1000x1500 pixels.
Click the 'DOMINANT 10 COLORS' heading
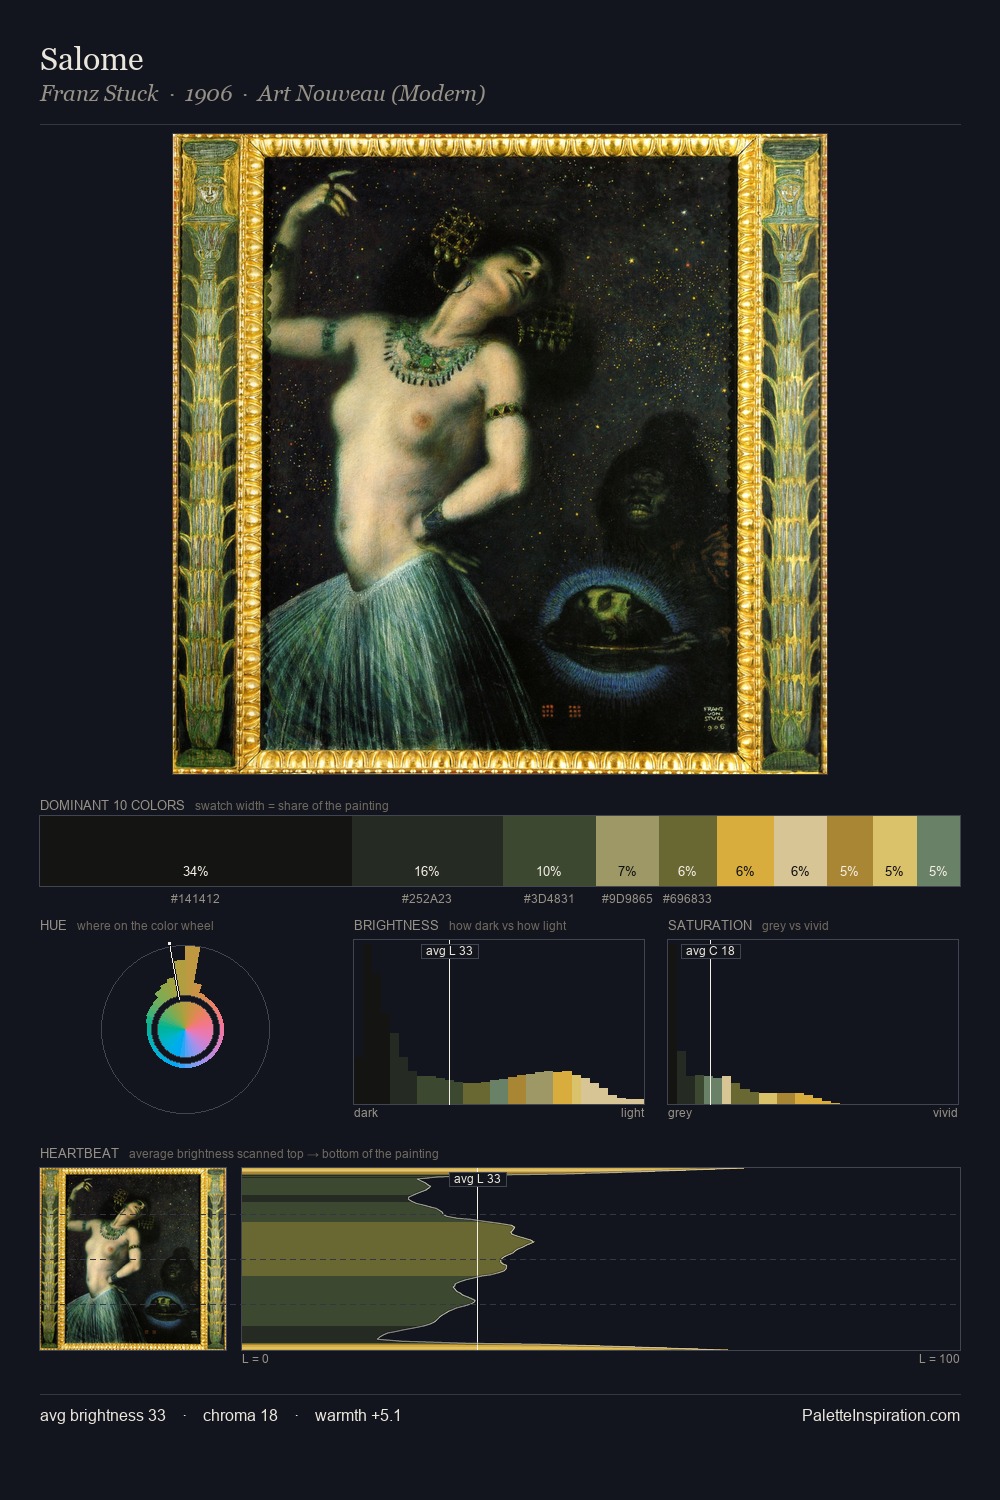click(112, 805)
